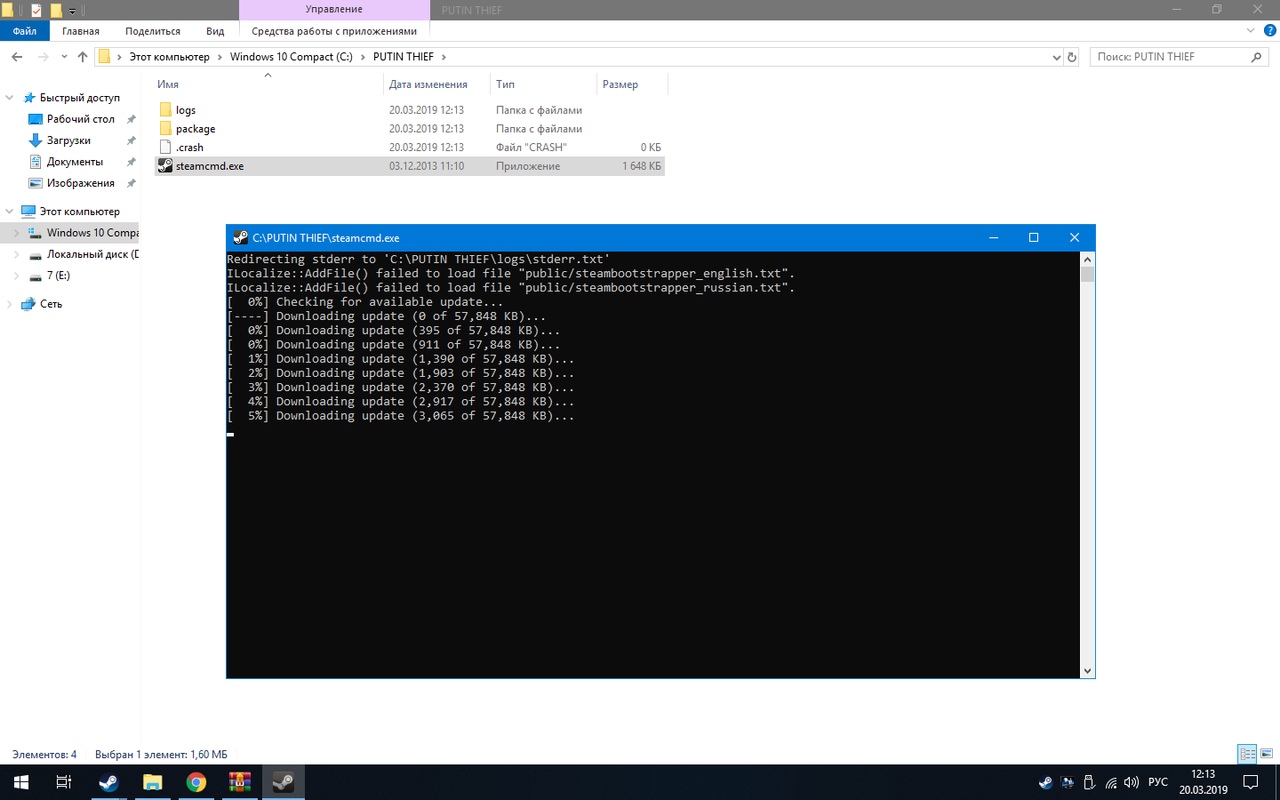This screenshot has width=1280, height=800.
Task: Click the volume icon in system tray
Action: (x=1130, y=782)
